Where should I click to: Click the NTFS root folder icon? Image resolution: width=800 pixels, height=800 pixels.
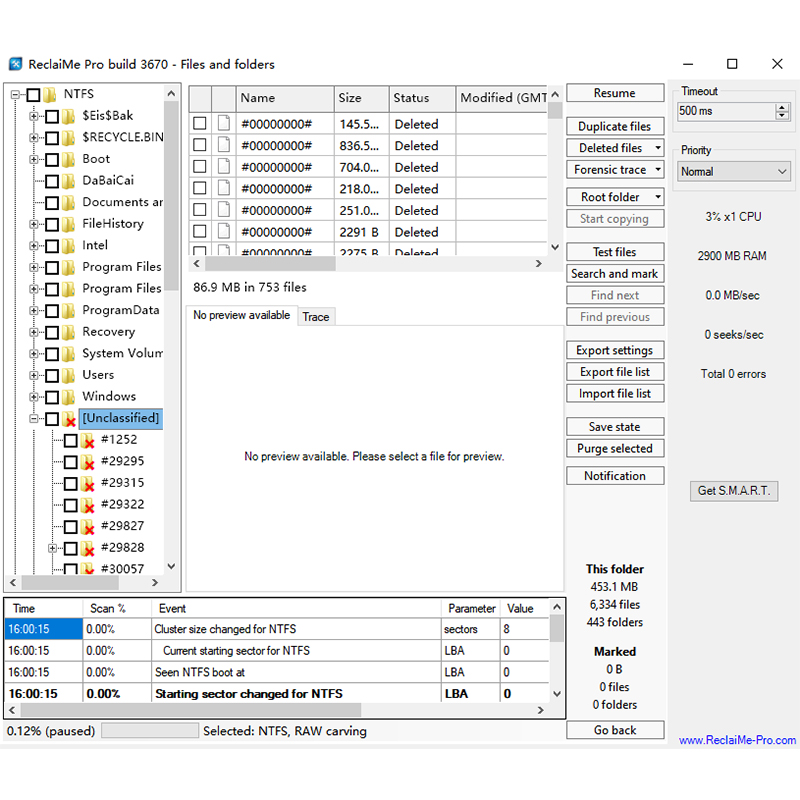(x=49, y=94)
